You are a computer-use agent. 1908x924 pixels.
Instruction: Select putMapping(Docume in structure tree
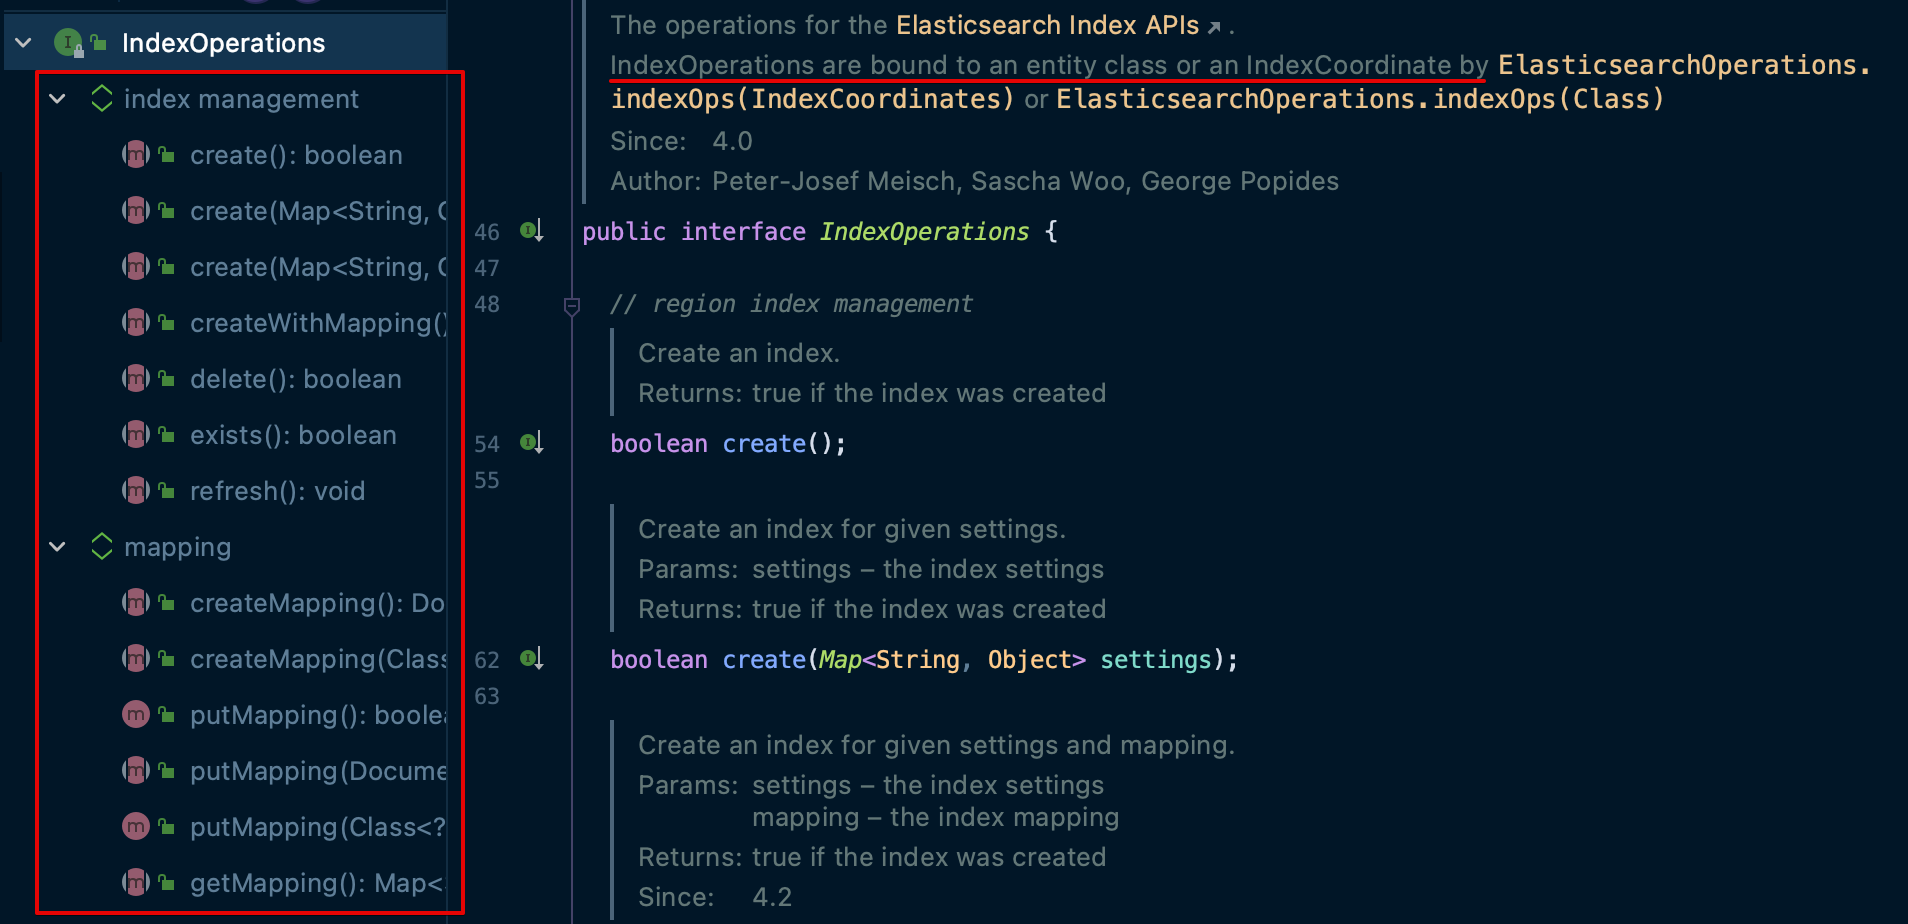pyautogui.click(x=319, y=771)
